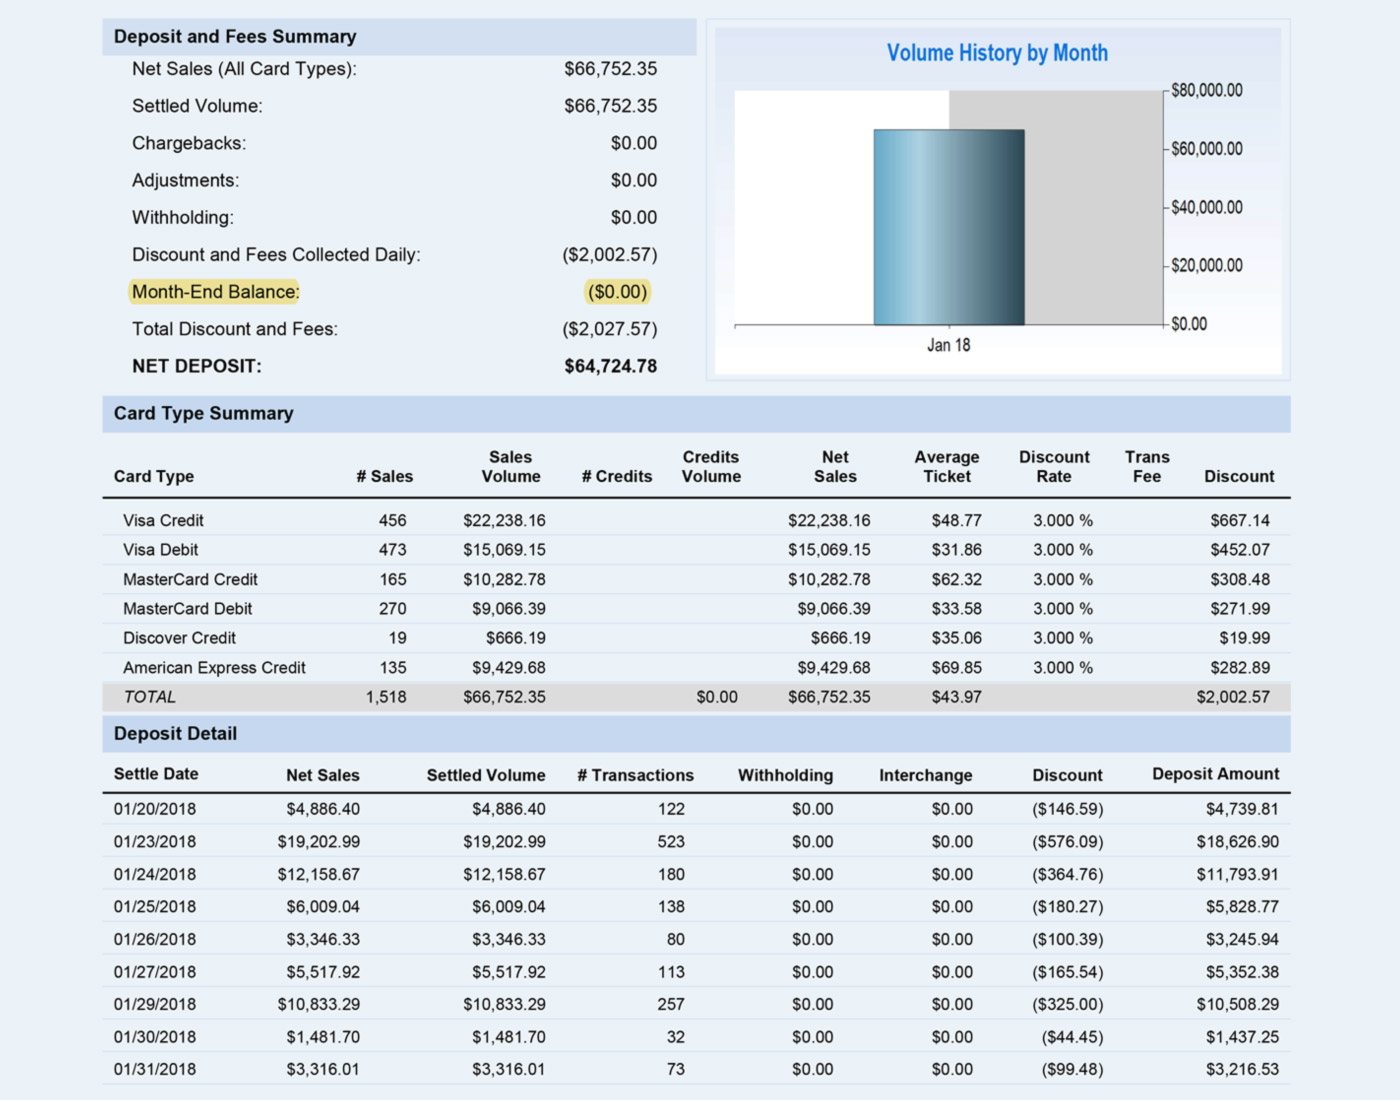
Task: Click the $4,739.81 deposit amount
Action: click(x=1242, y=809)
